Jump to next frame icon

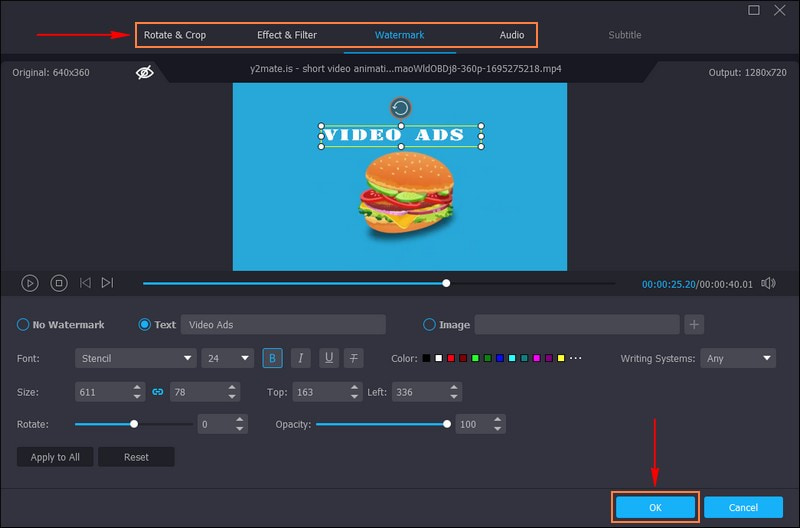click(107, 283)
